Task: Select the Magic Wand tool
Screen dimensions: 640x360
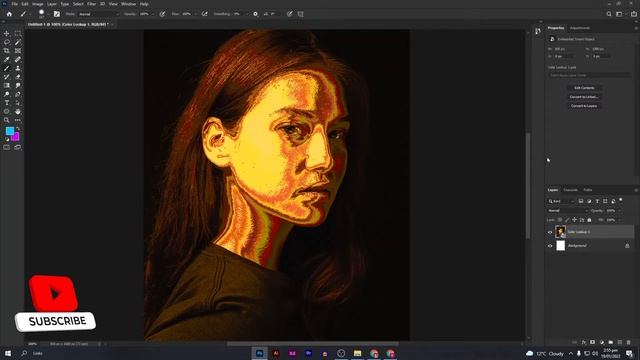Action: [x=18, y=42]
